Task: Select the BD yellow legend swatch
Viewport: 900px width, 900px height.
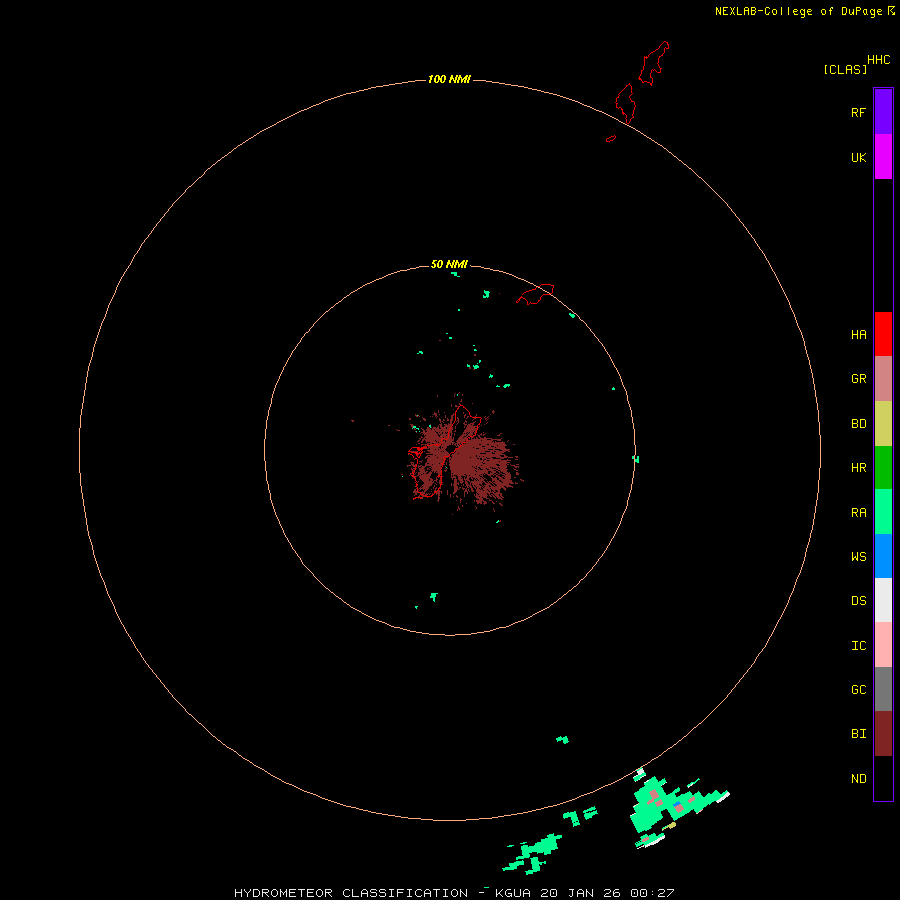Action: click(x=883, y=424)
